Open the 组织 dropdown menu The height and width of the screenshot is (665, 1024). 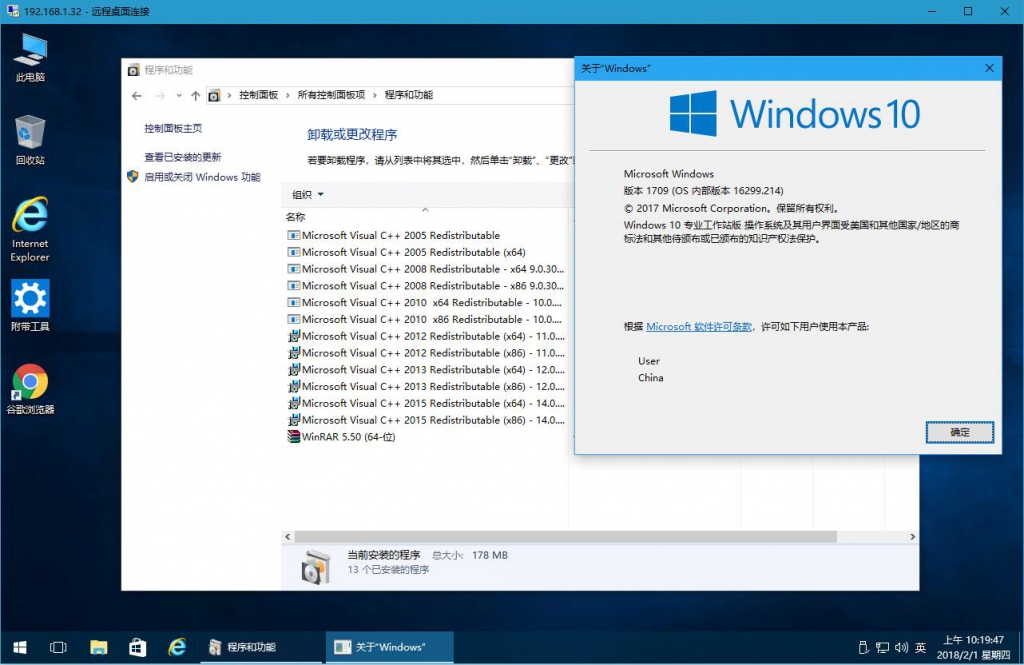pos(308,195)
